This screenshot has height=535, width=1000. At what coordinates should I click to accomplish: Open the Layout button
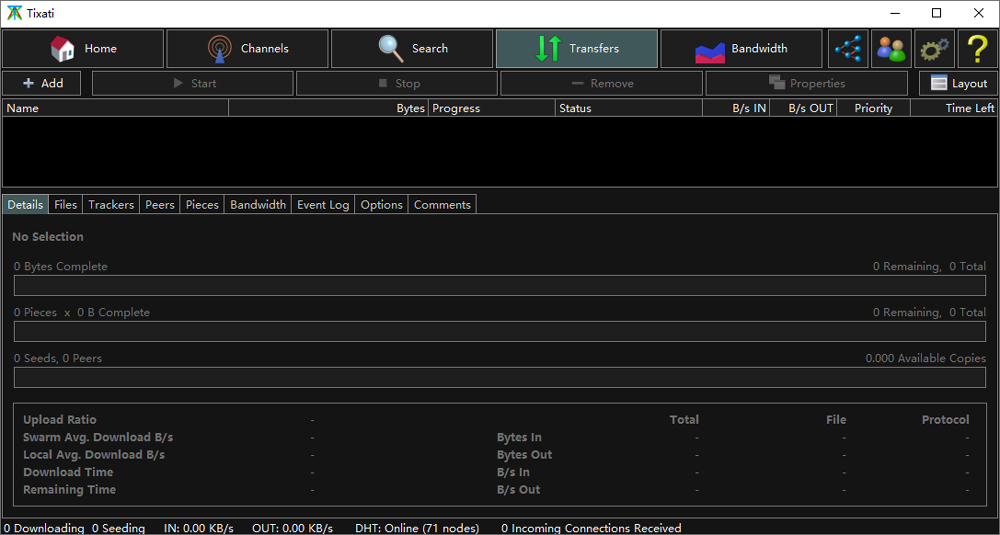(x=959, y=84)
